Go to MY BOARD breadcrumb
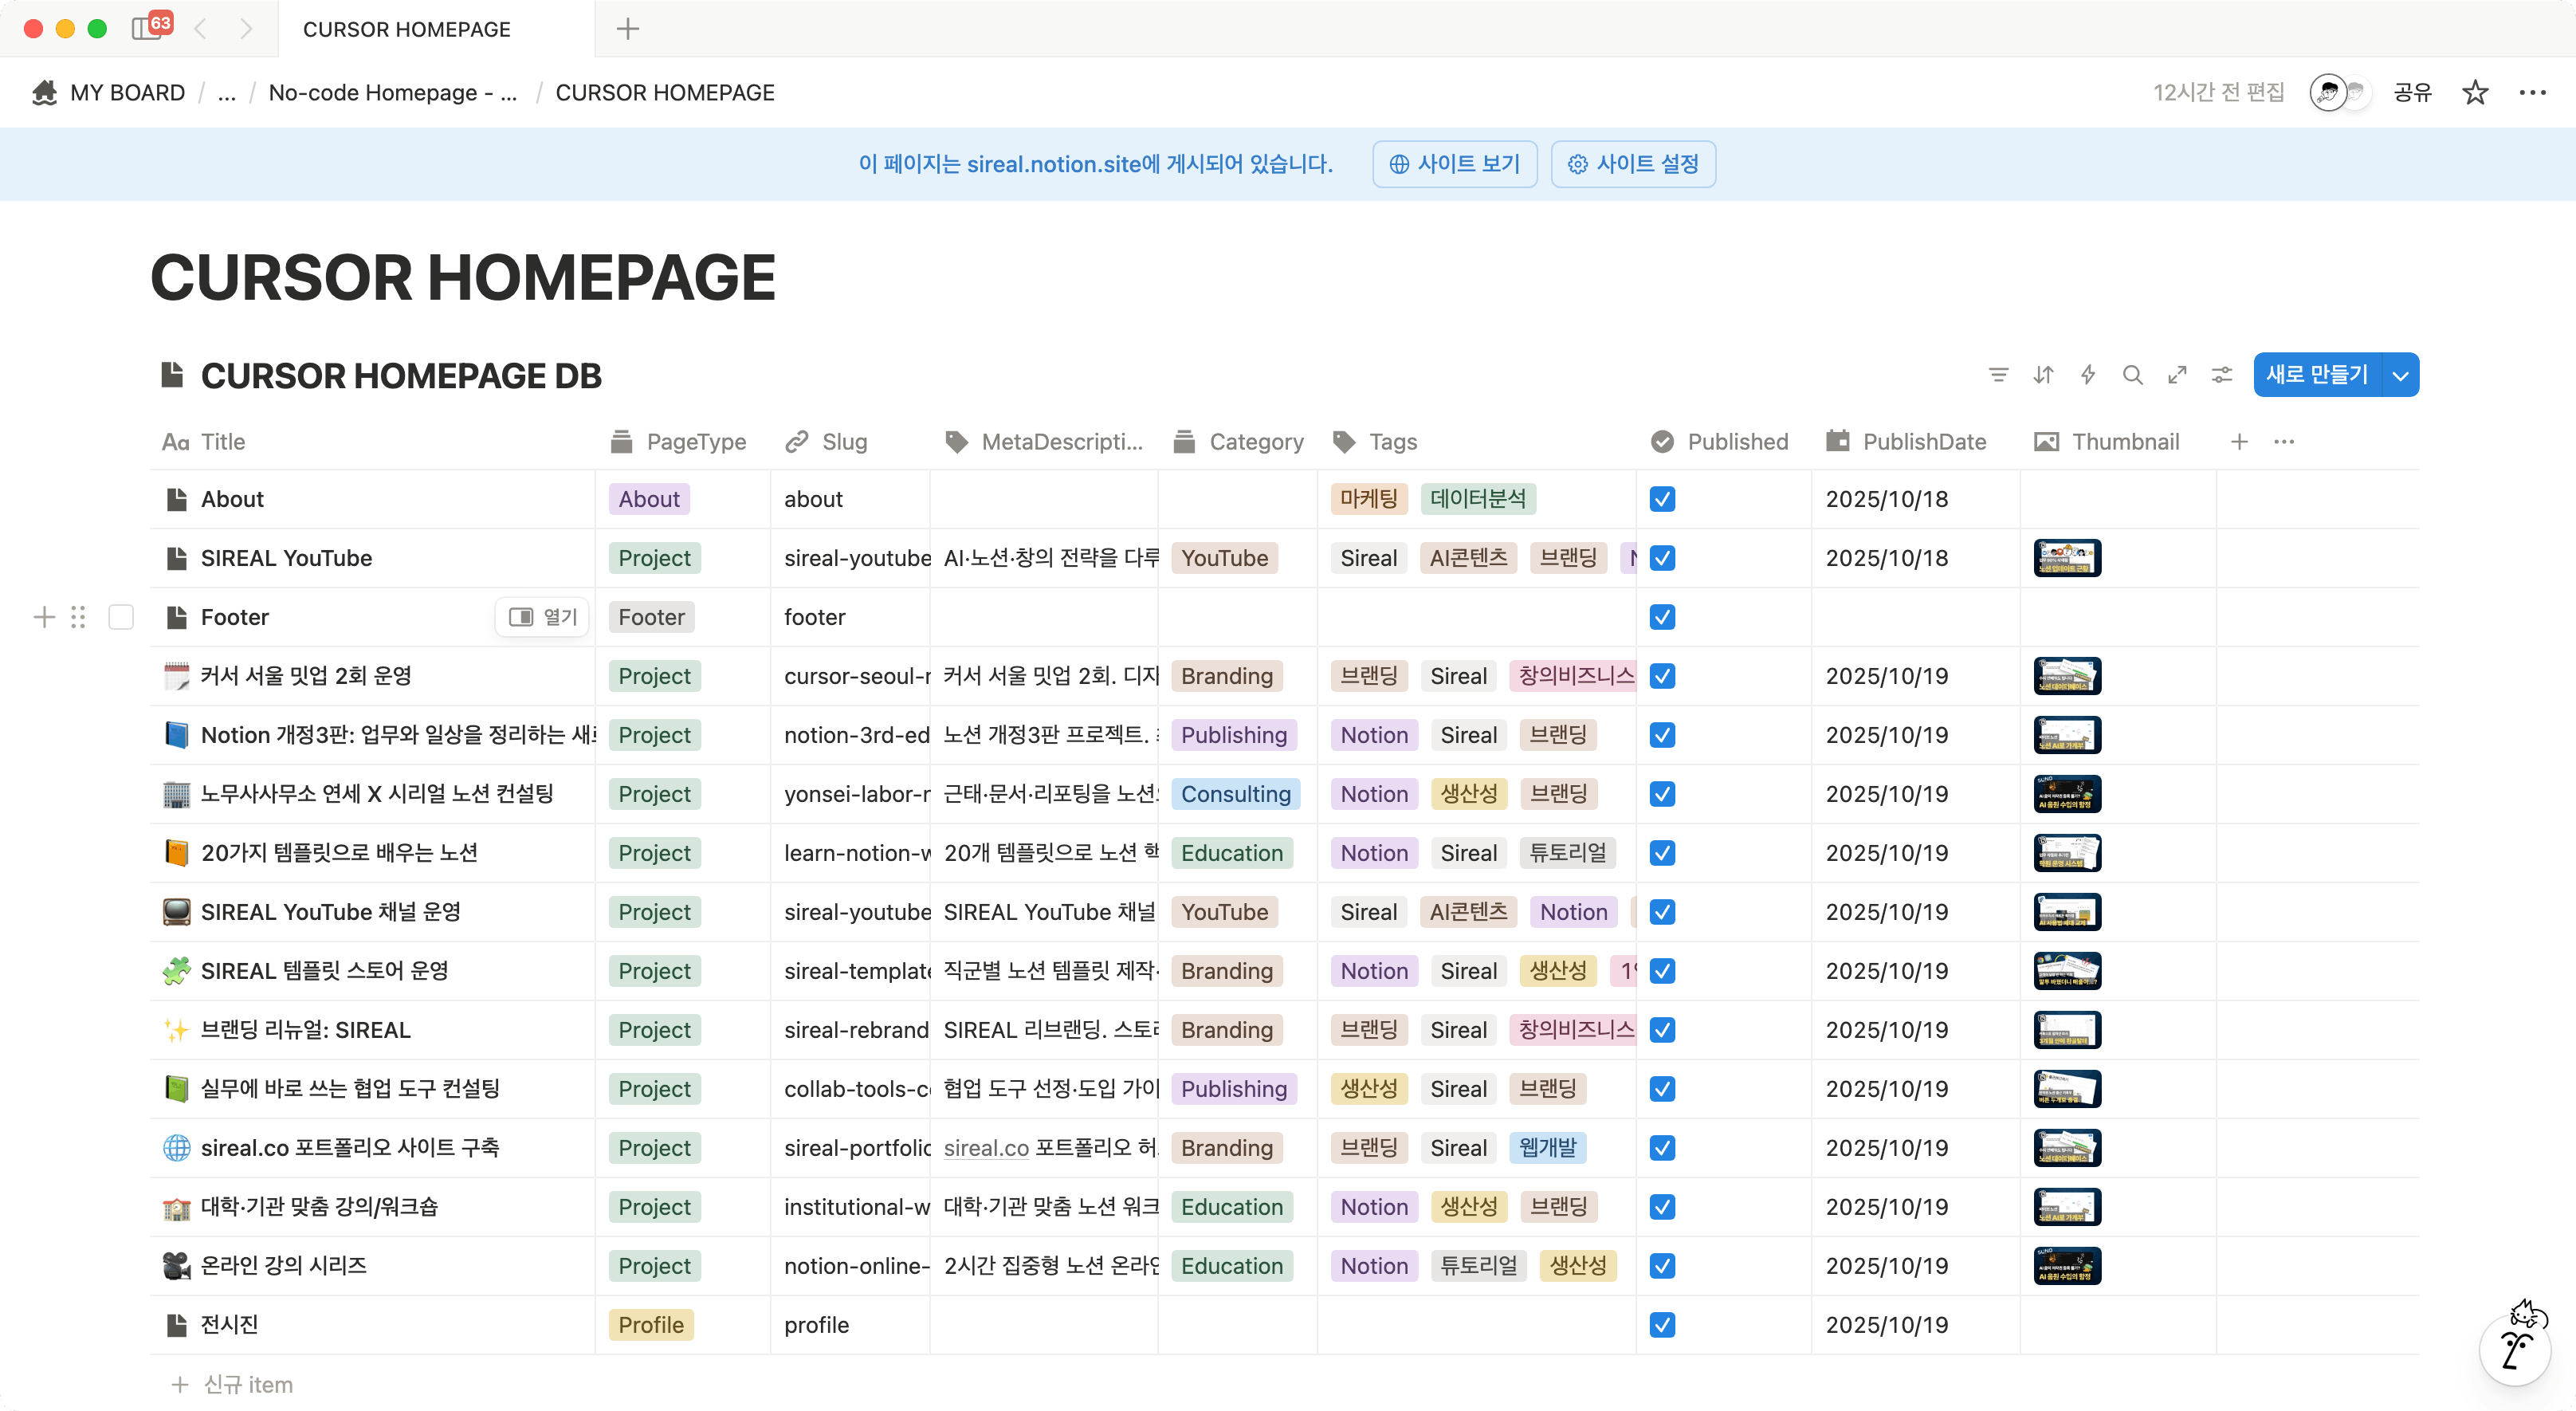The width and height of the screenshot is (2576, 1411). coord(127,93)
